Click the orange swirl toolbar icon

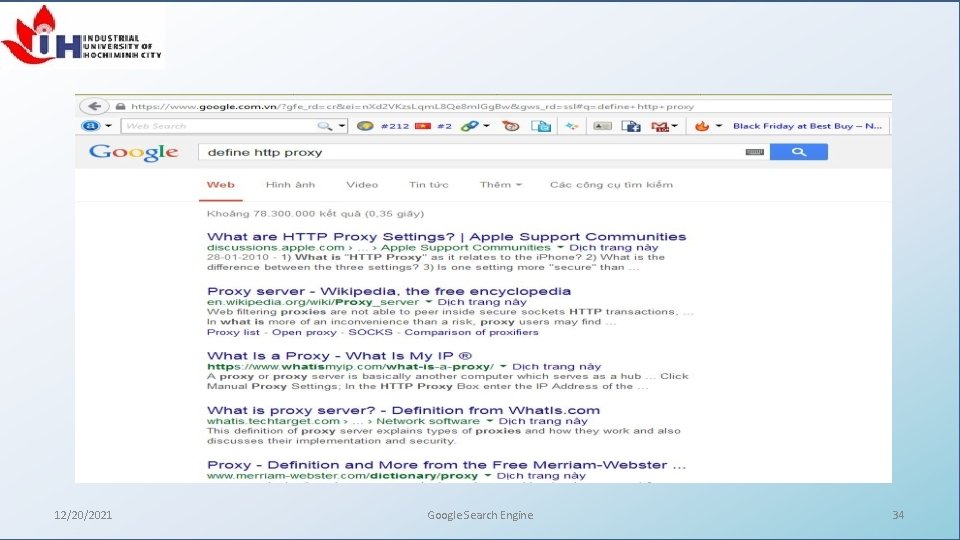pos(511,126)
